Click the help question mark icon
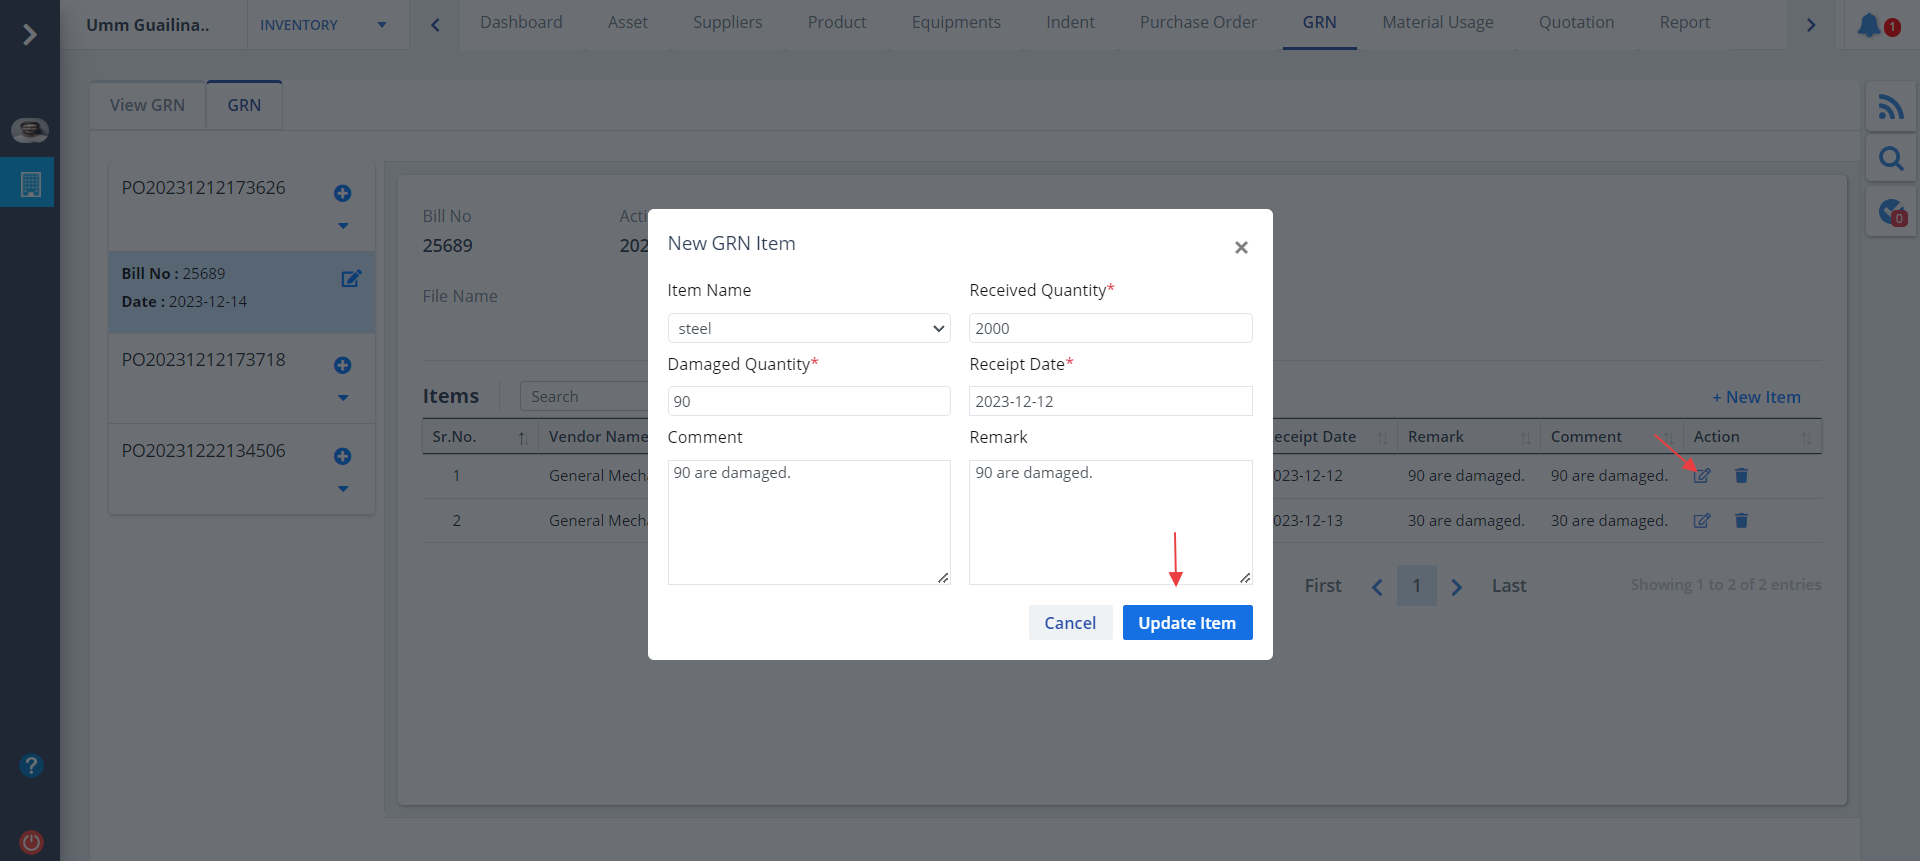The width and height of the screenshot is (1920, 861). pos(31,765)
